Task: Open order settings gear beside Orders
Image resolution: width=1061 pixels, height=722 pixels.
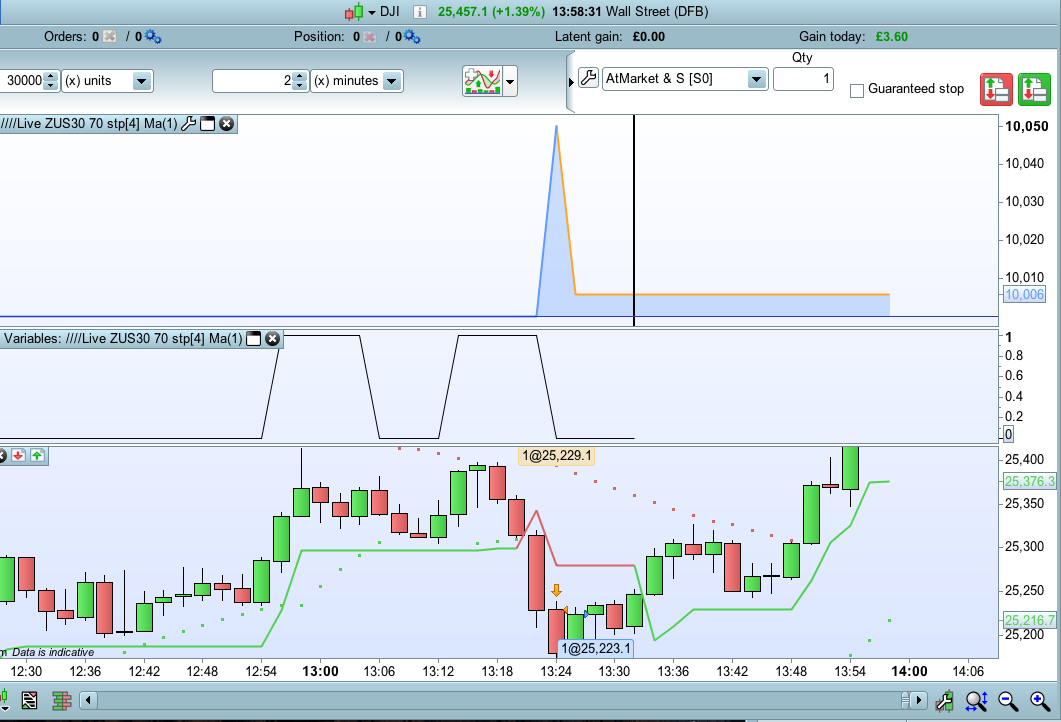Action: [153, 37]
